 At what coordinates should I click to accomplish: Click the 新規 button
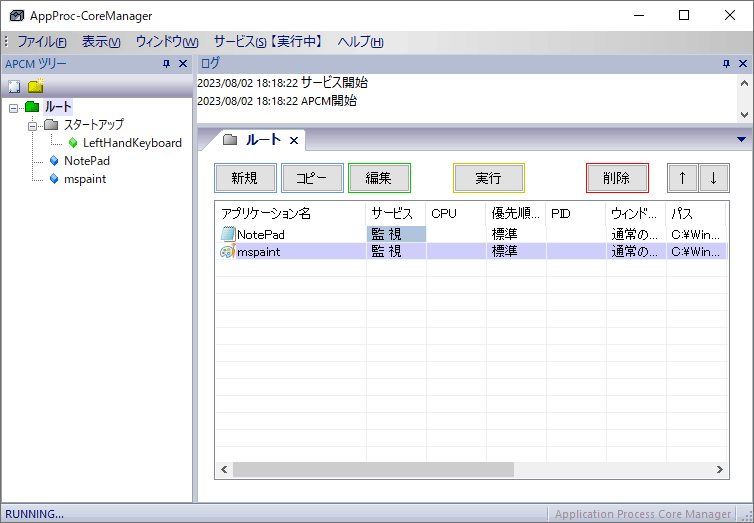pyautogui.click(x=245, y=178)
